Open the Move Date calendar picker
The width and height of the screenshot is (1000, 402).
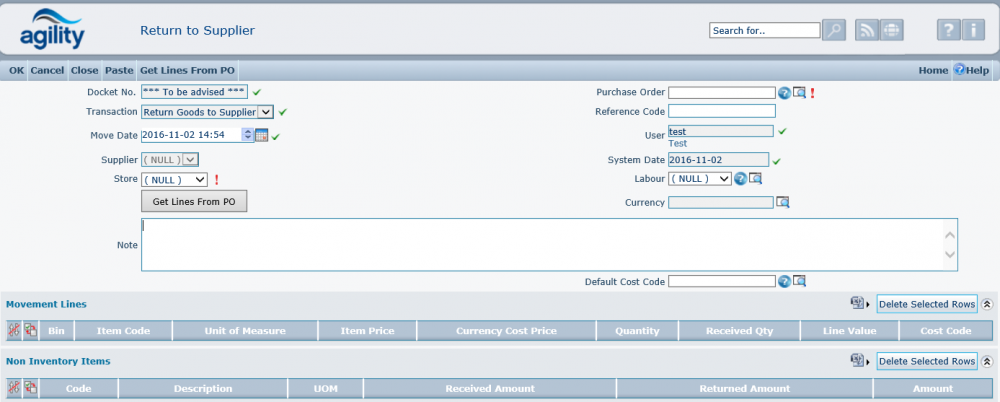262,135
